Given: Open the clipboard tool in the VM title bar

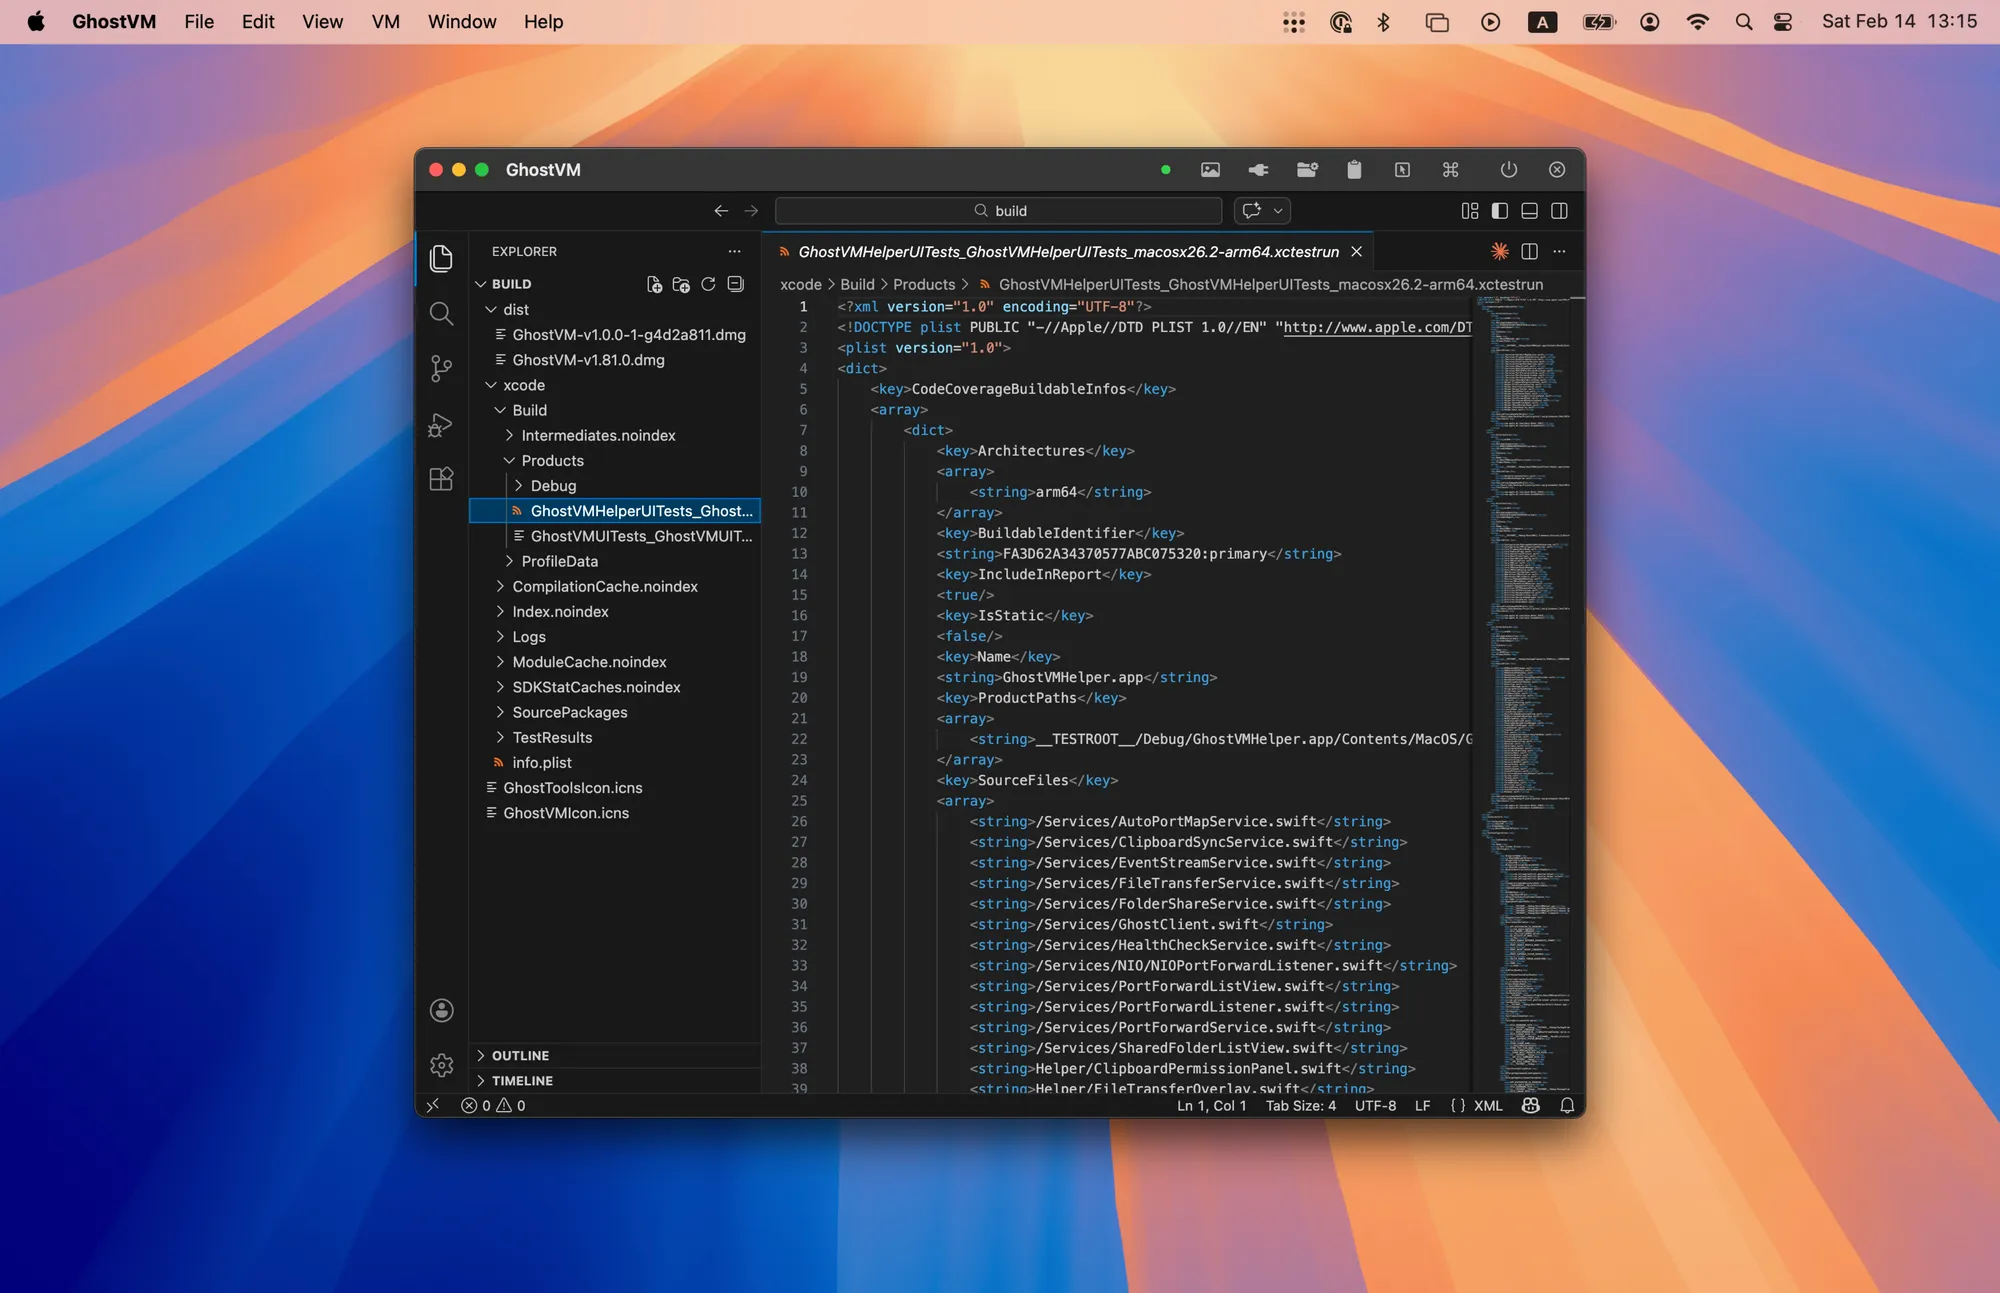Looking at the screenshot, I should point(1355,170).
